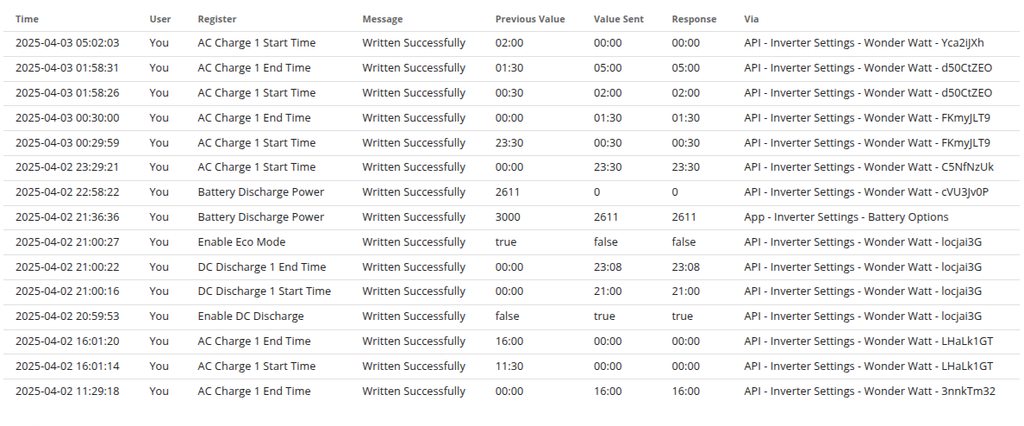This screenshot has height=426, width=1024.
Task: Select the 2025-04-02 11:29:18 timestamp
Action: pos(67,391)
